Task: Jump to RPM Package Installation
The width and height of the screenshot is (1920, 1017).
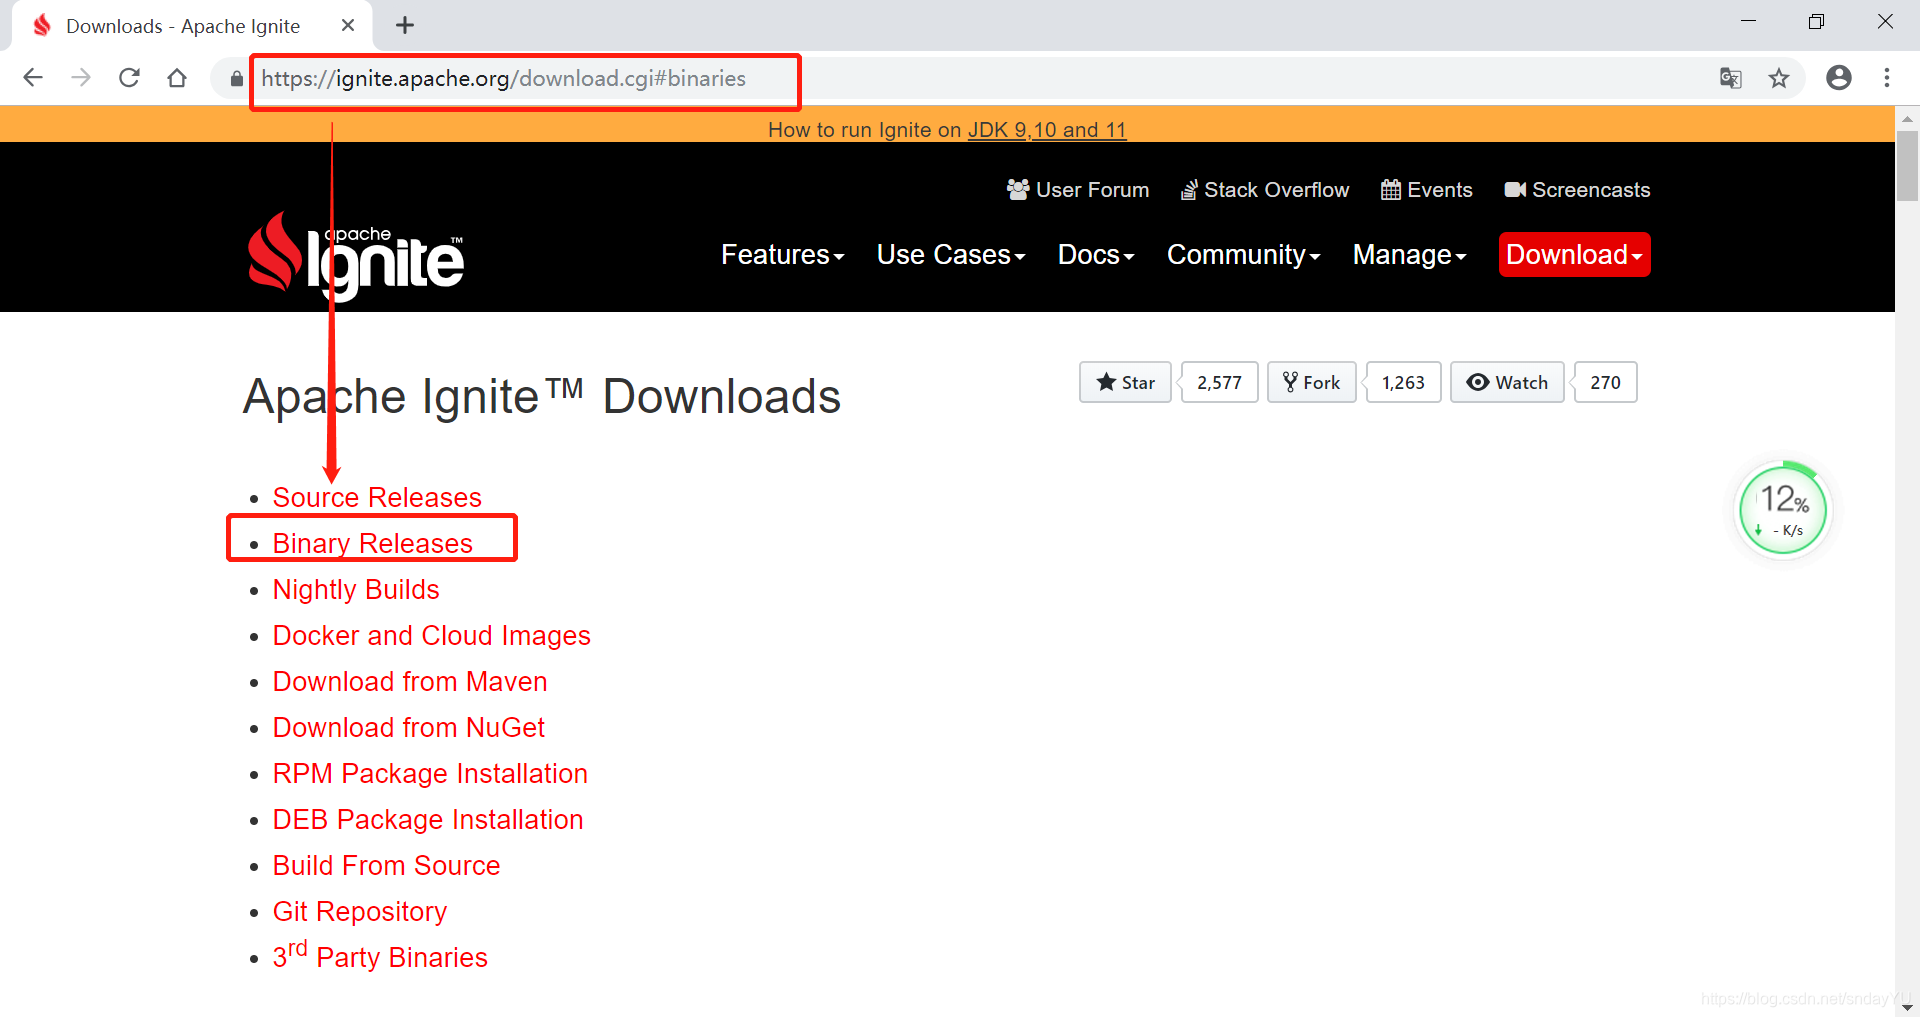Action: [x=430, y=773]
